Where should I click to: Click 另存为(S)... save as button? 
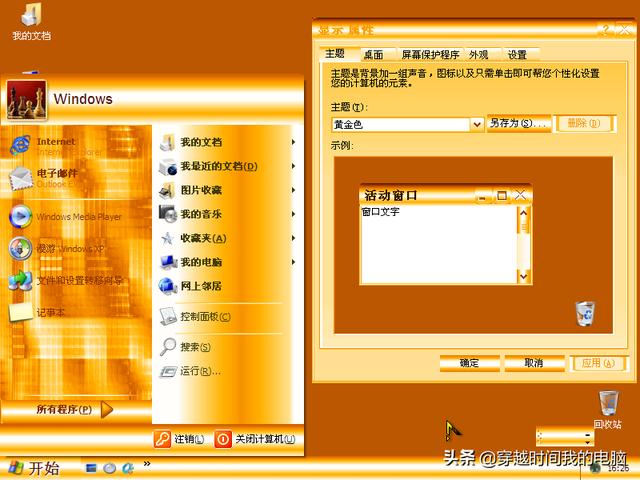pos(518,123)
